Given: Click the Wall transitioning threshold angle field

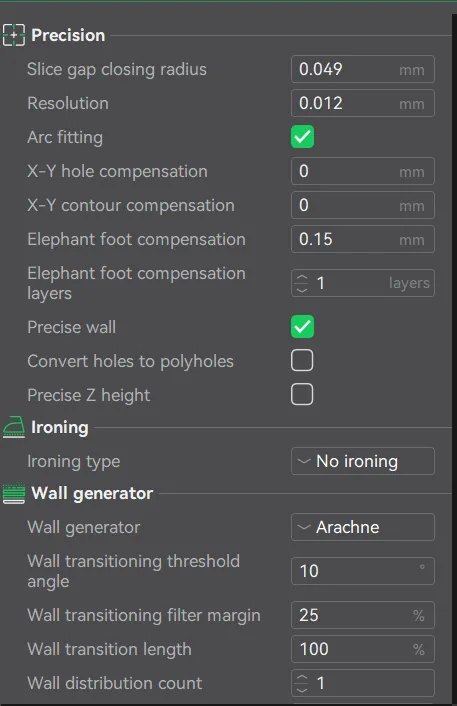Looking at the screenshot, I should point(363,571).
